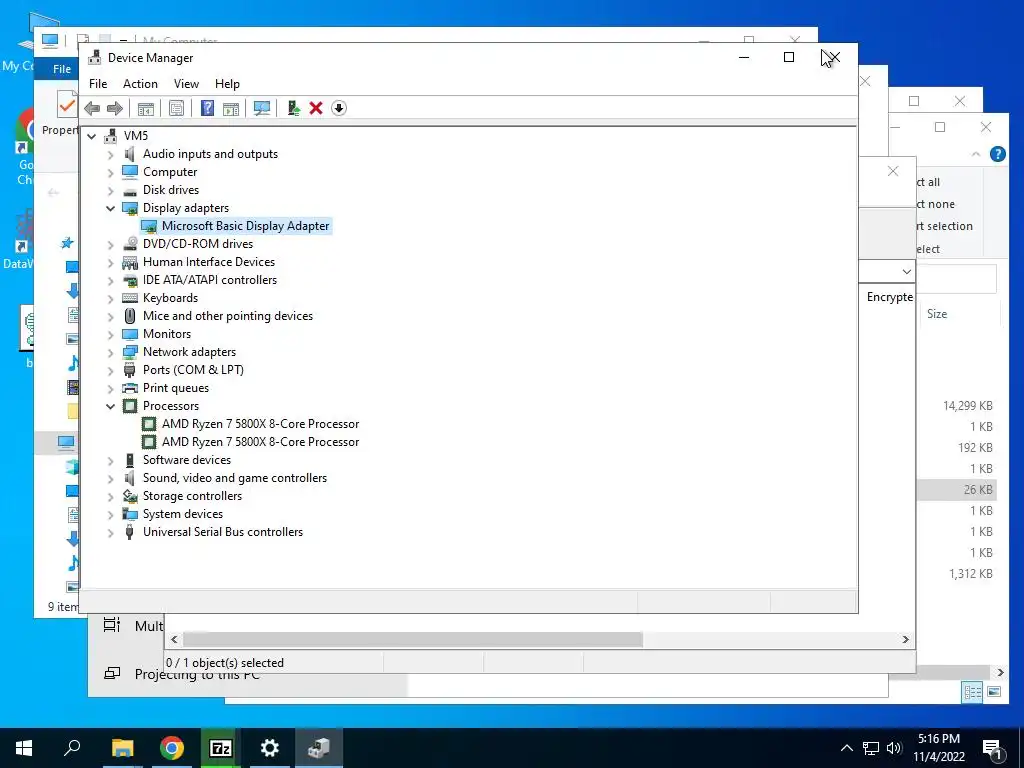The image size is (1024, 768).
Task: Select the first AMD Ryzen 7 5800X processor entry
Action: 261,424
